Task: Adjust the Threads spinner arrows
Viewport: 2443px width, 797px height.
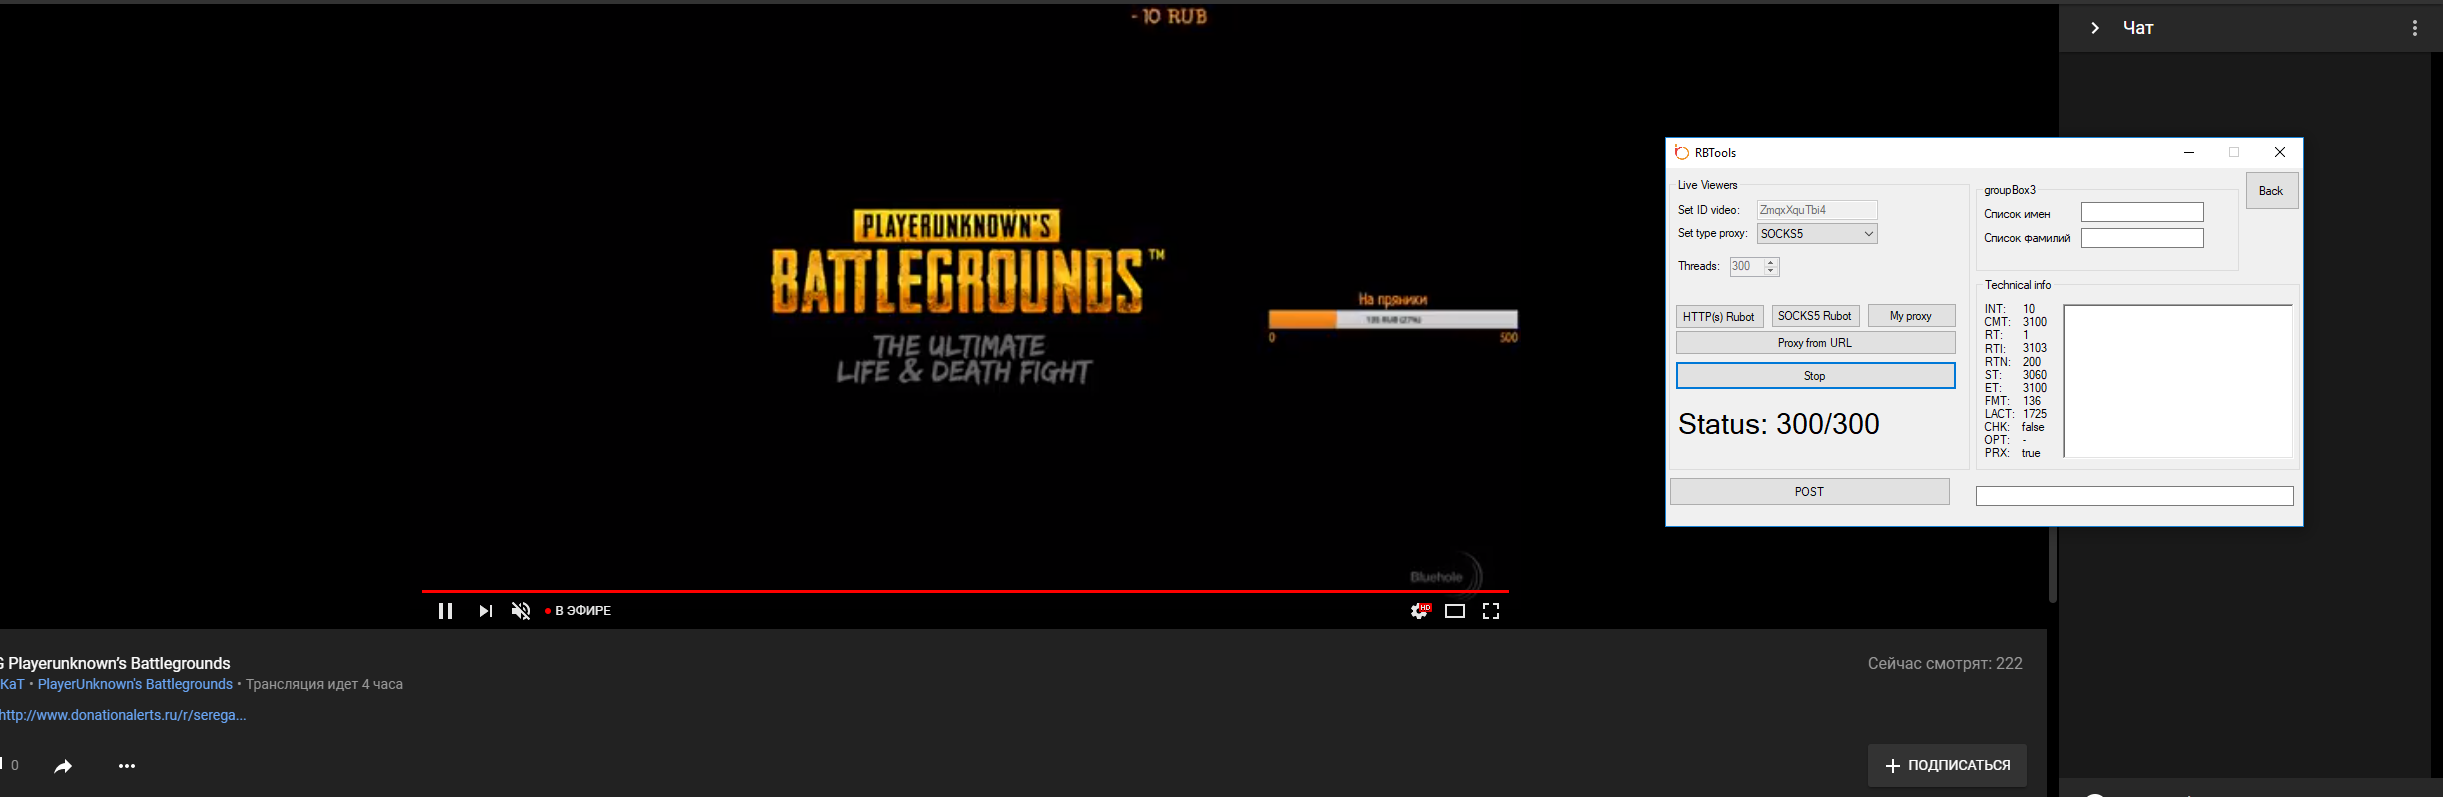Action: pos(1771,266)
